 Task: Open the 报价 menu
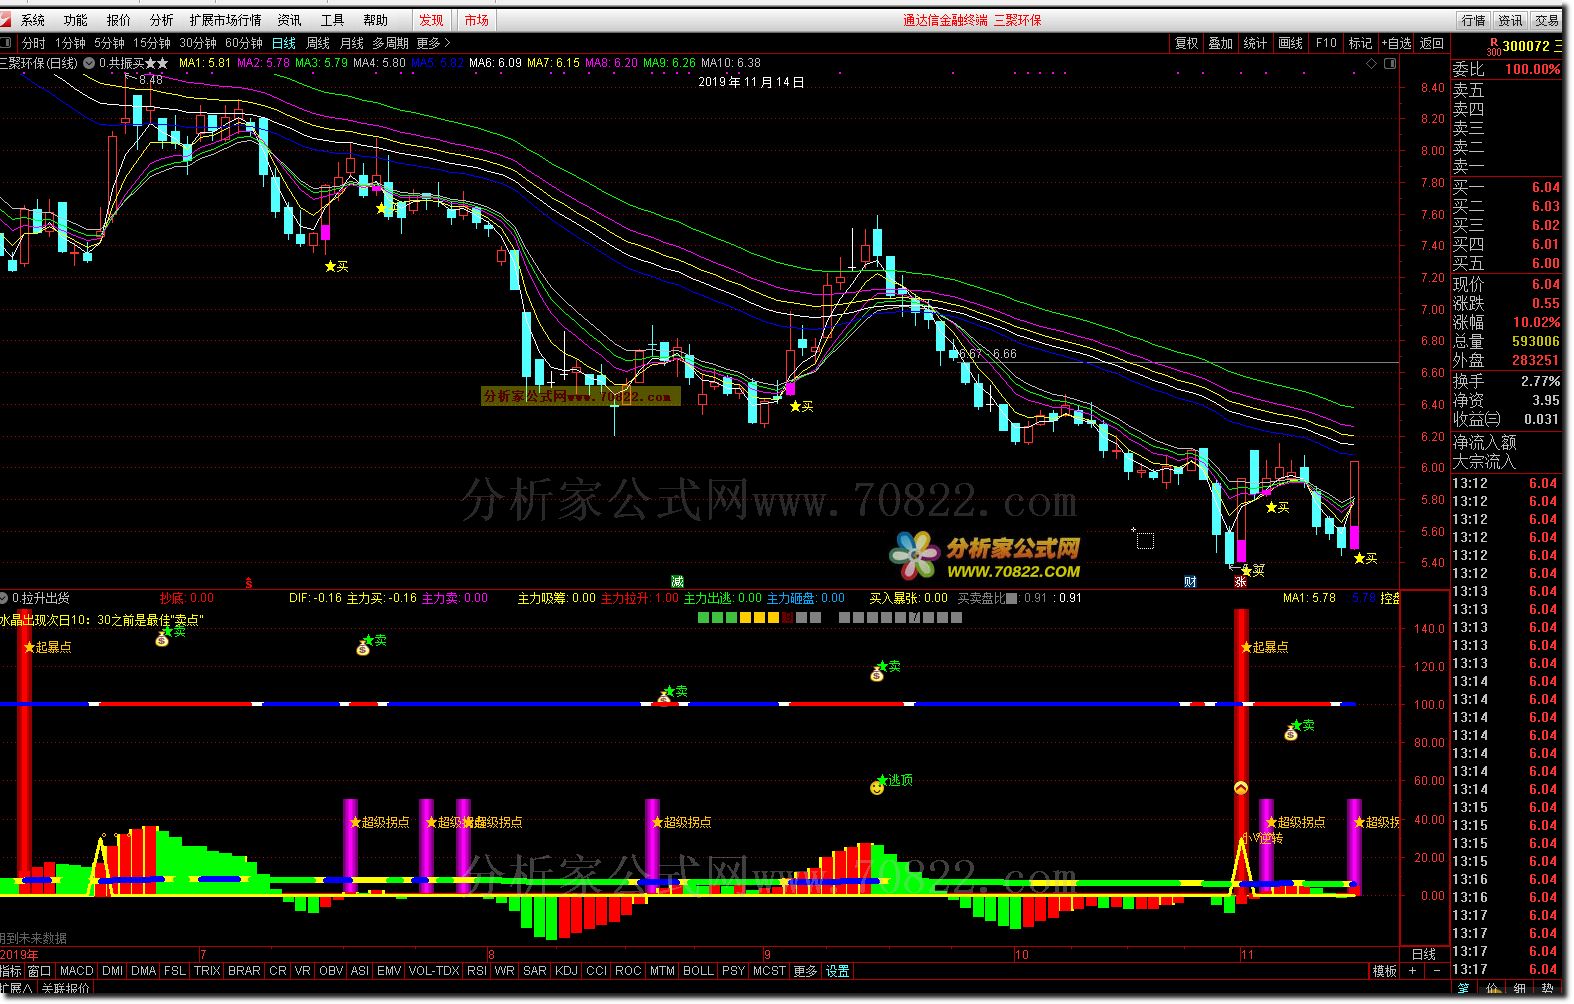(x=118, y=20)
